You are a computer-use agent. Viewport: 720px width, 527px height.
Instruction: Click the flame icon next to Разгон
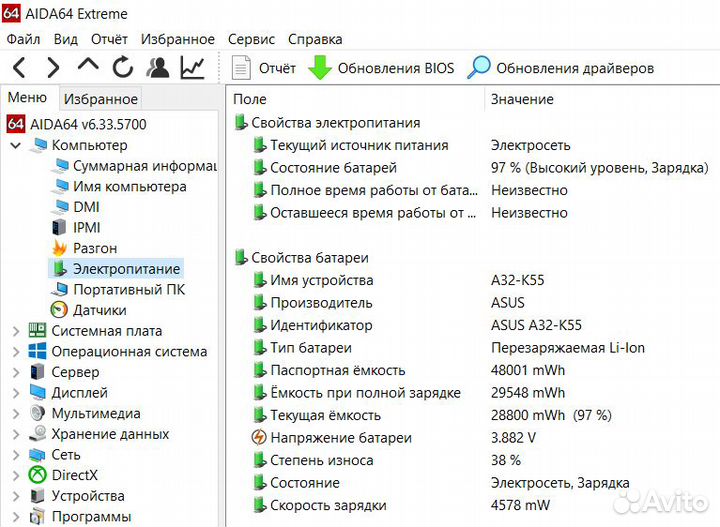pyautogui.click(x=59, y=248)
